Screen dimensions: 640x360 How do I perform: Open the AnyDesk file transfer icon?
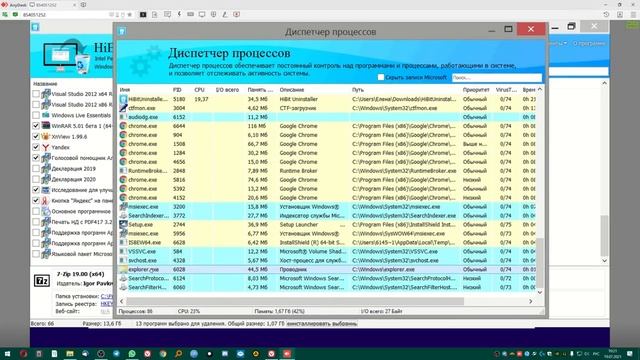[x=155, y=14]
